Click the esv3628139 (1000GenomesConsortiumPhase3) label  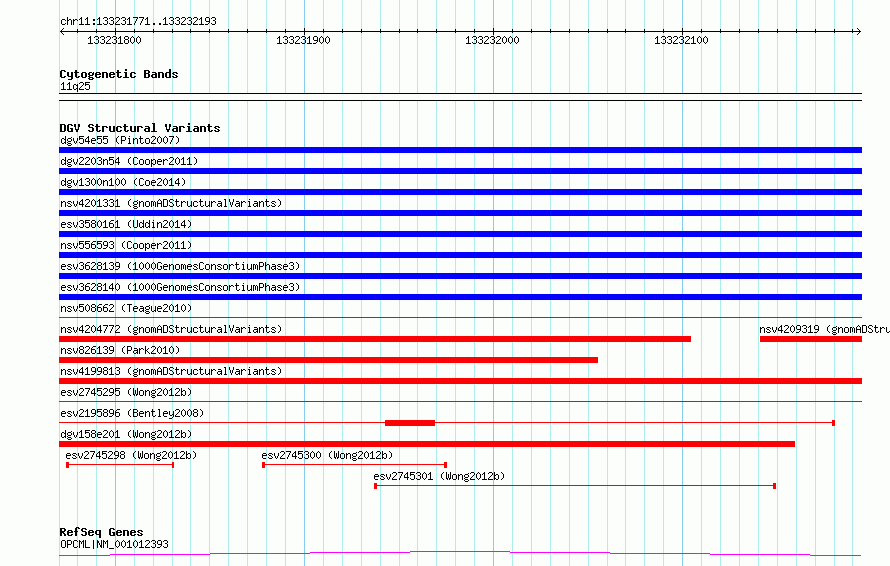[180, 266]
